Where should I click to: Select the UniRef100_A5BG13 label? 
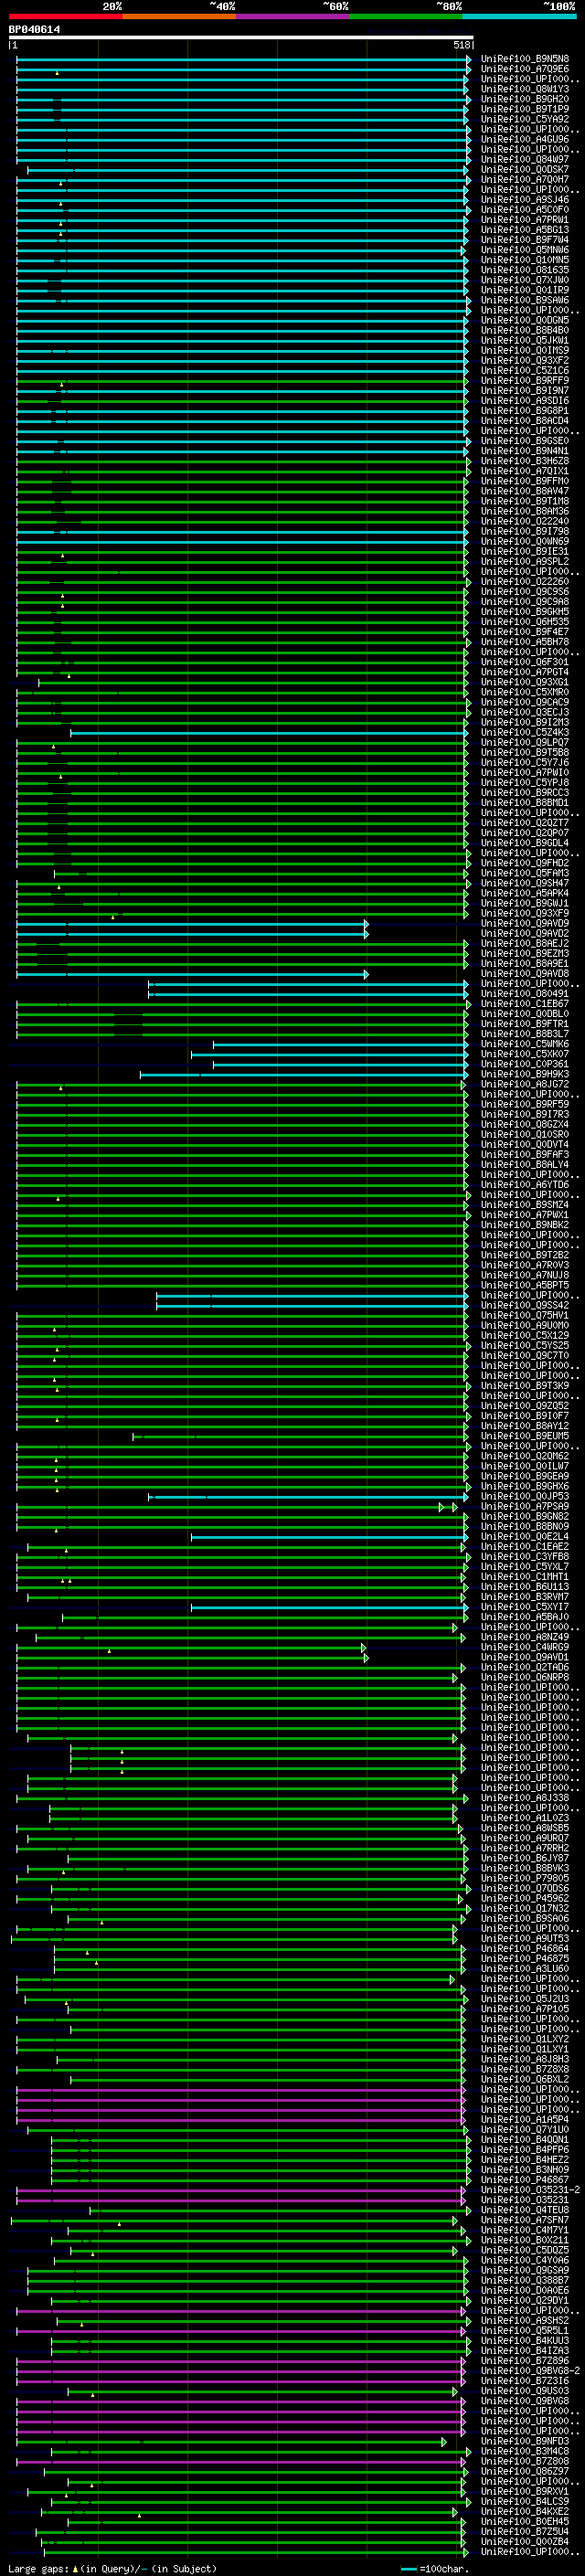tap(524, 230)
